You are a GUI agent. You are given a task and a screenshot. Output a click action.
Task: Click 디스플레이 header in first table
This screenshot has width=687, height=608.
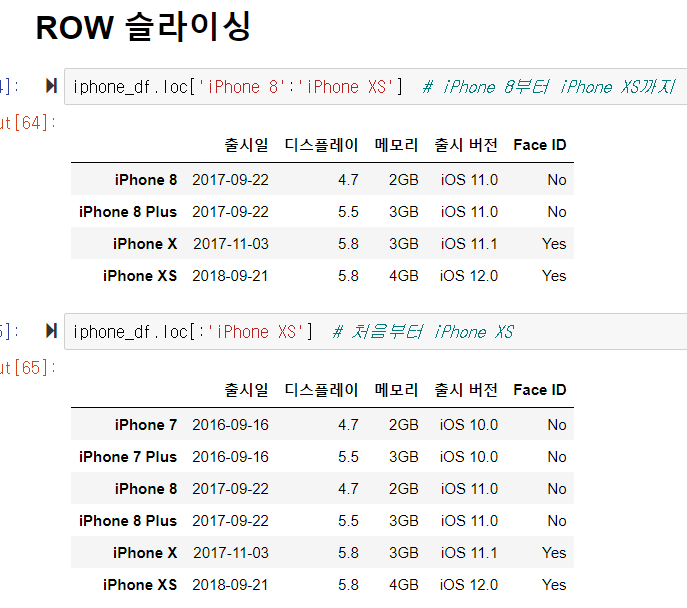(x=321, y=145)
